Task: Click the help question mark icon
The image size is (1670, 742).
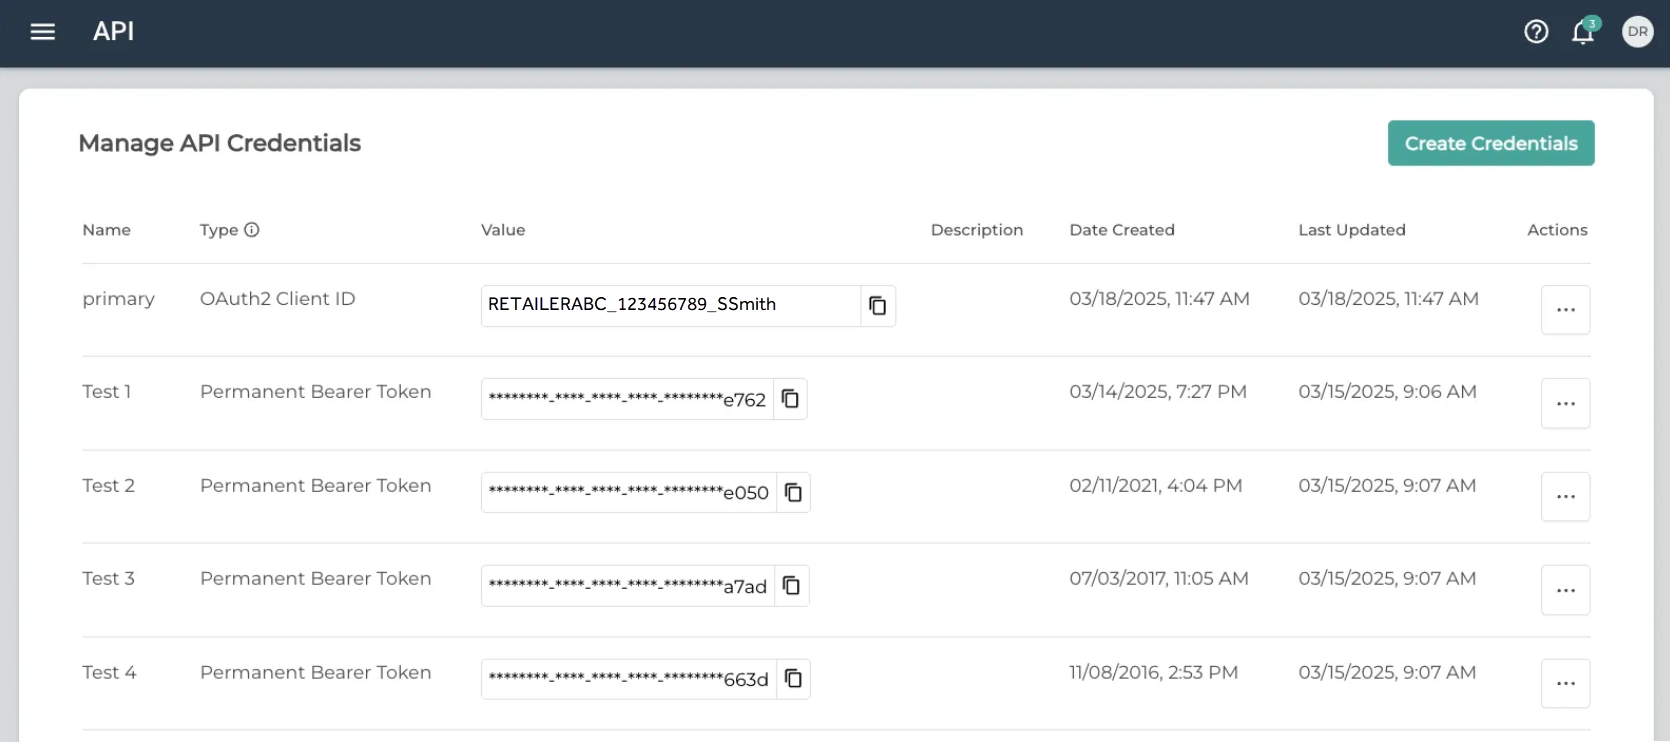Action: point(1536,32)
